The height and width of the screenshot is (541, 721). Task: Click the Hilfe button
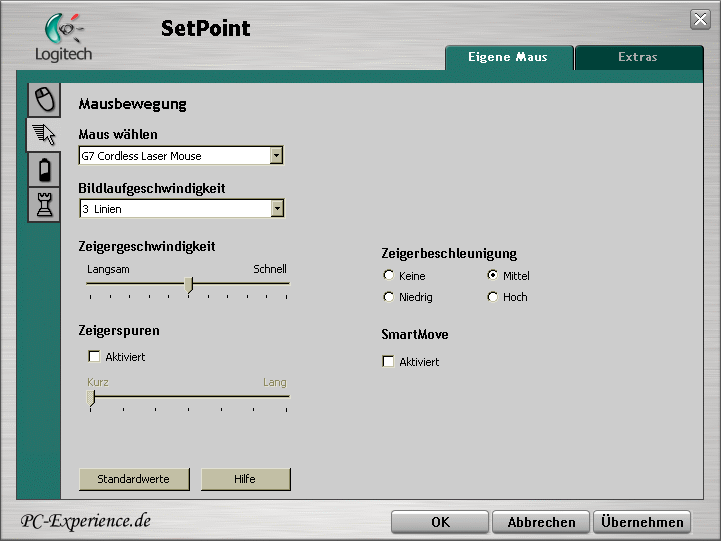tap(246, 479)
